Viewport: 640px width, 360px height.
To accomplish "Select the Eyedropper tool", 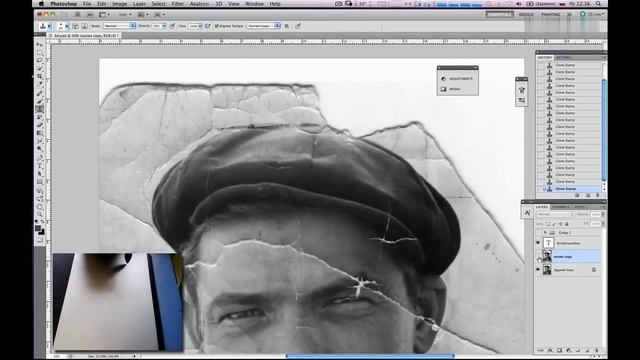I will pyautogui.click(x=40, y=84).
